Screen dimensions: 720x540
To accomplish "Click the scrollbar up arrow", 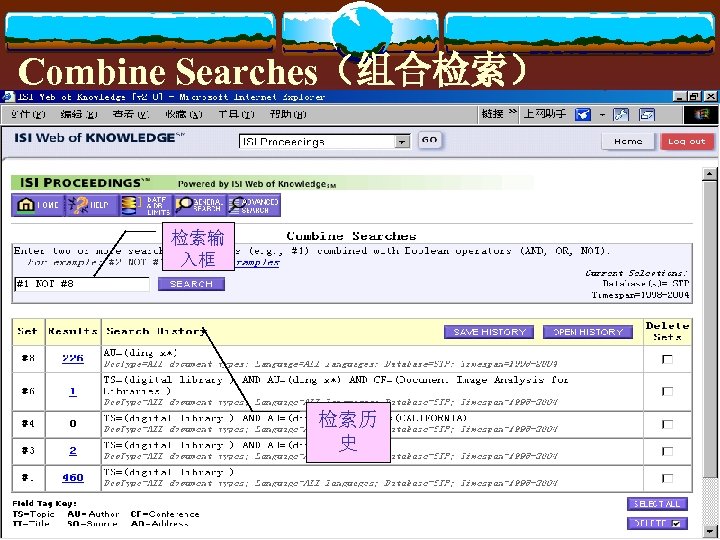I will click(x=709, y=174).
